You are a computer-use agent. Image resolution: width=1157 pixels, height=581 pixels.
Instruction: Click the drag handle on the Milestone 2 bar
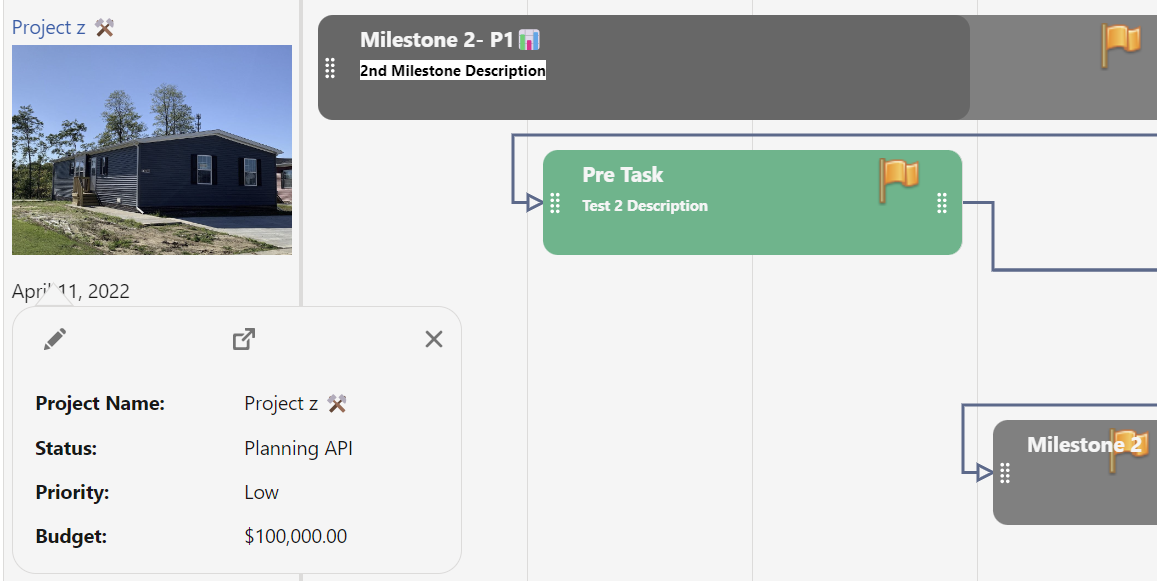(1004, 472)
